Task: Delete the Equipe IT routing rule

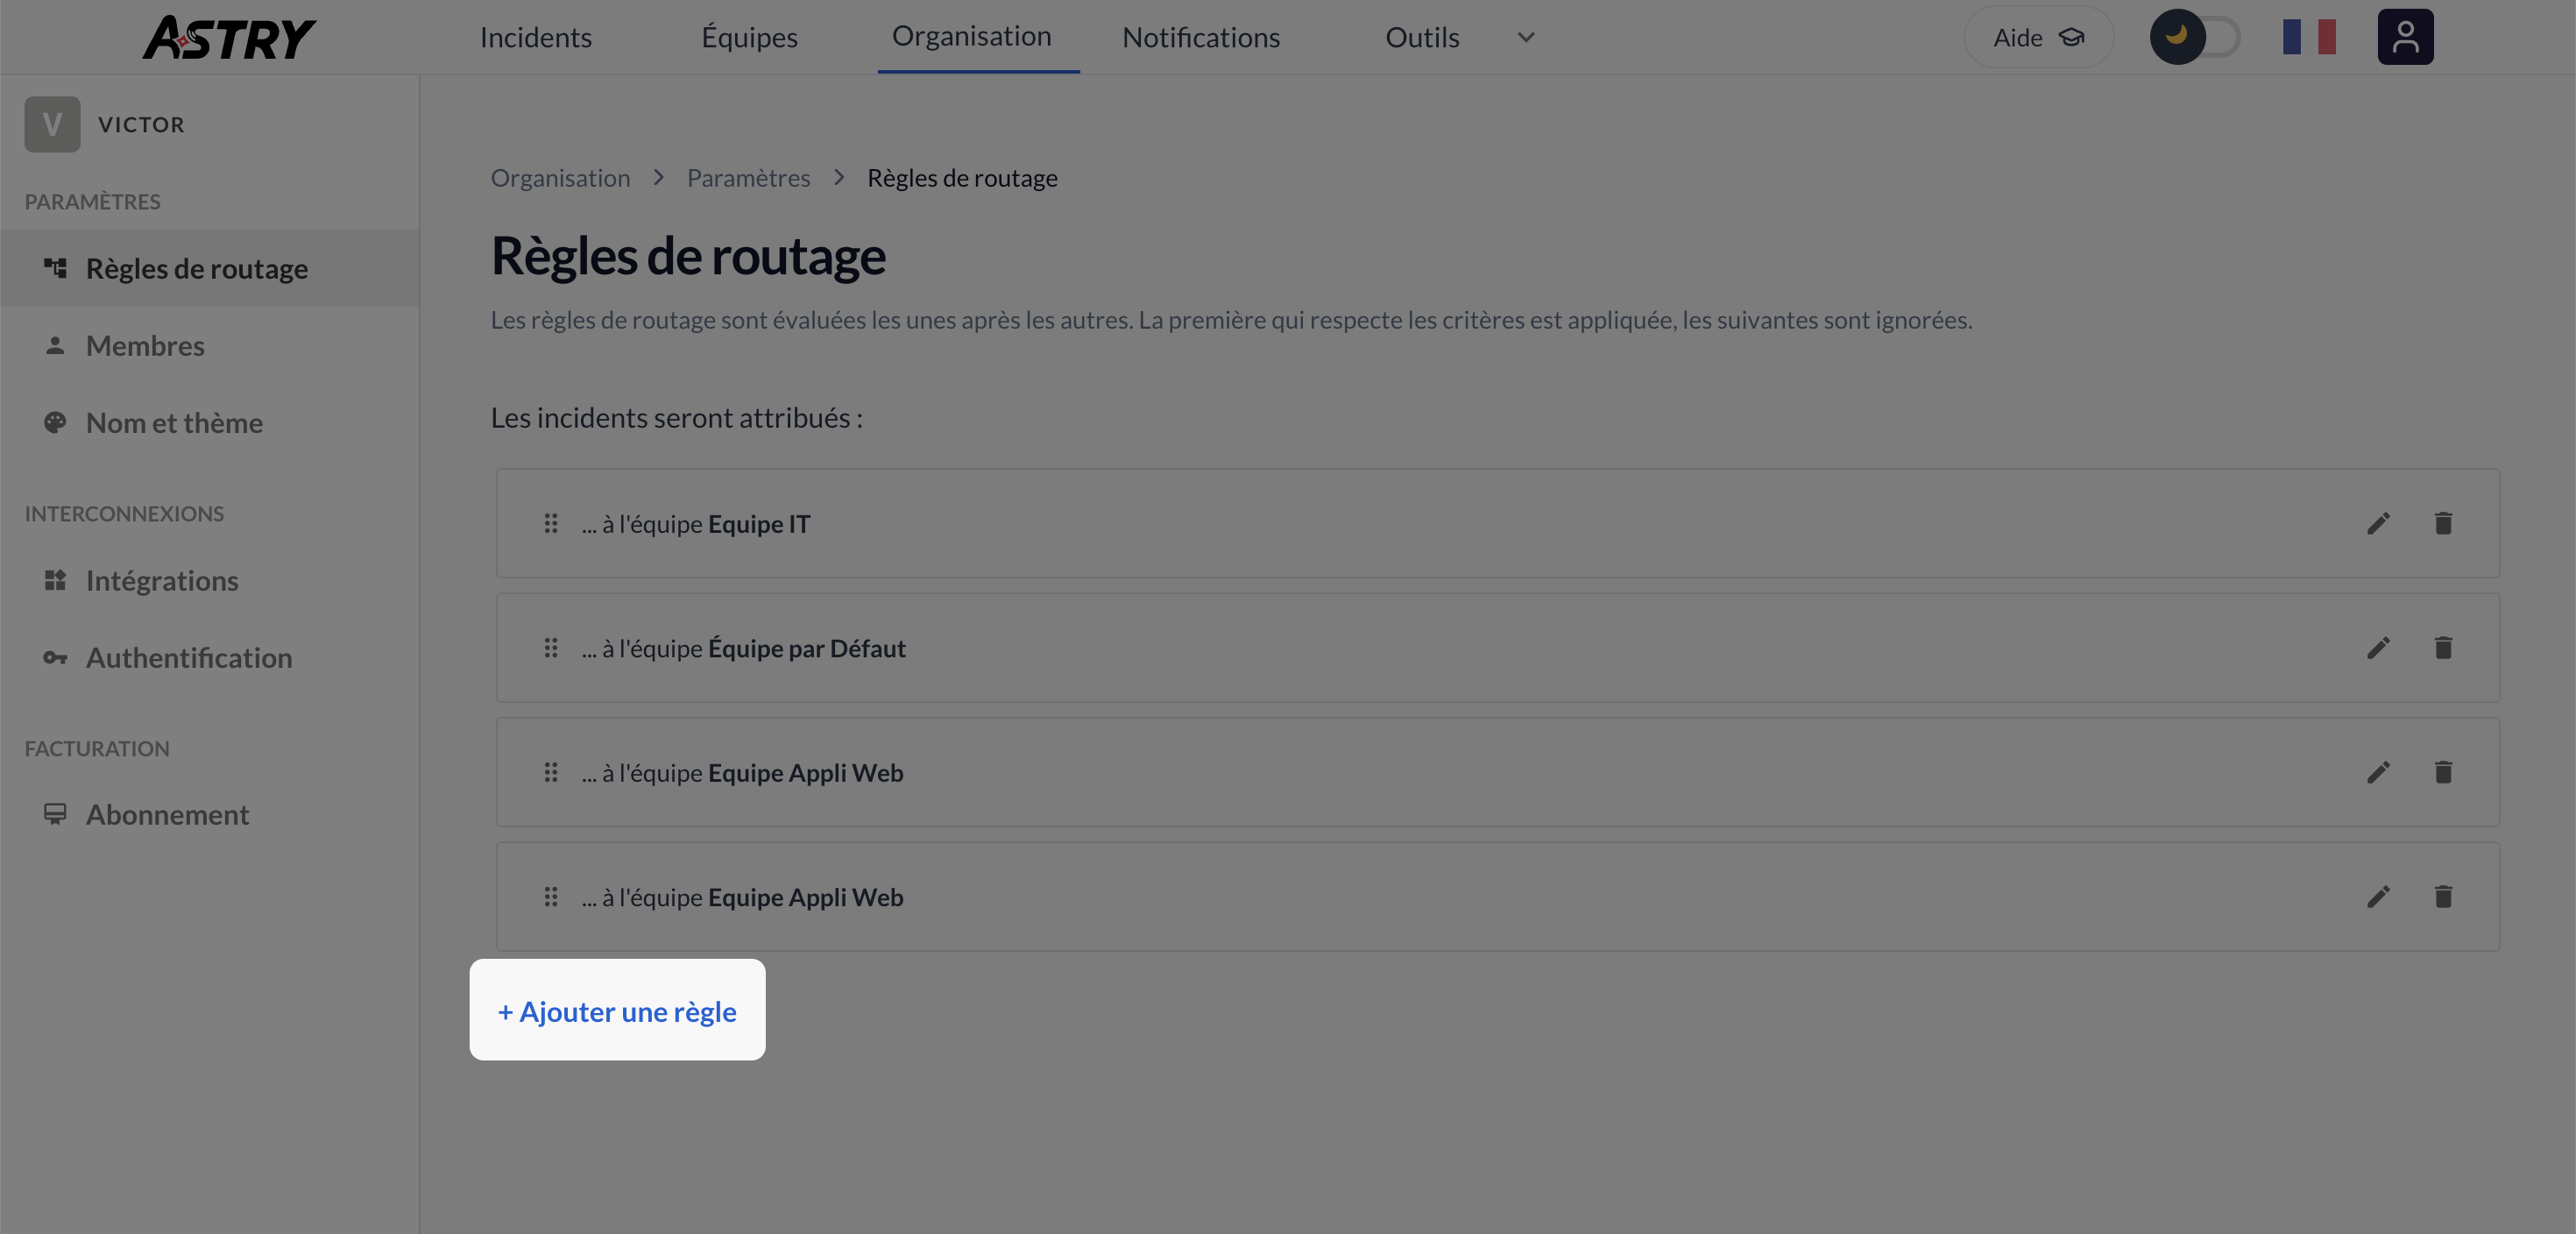Action: point(2442,524)
